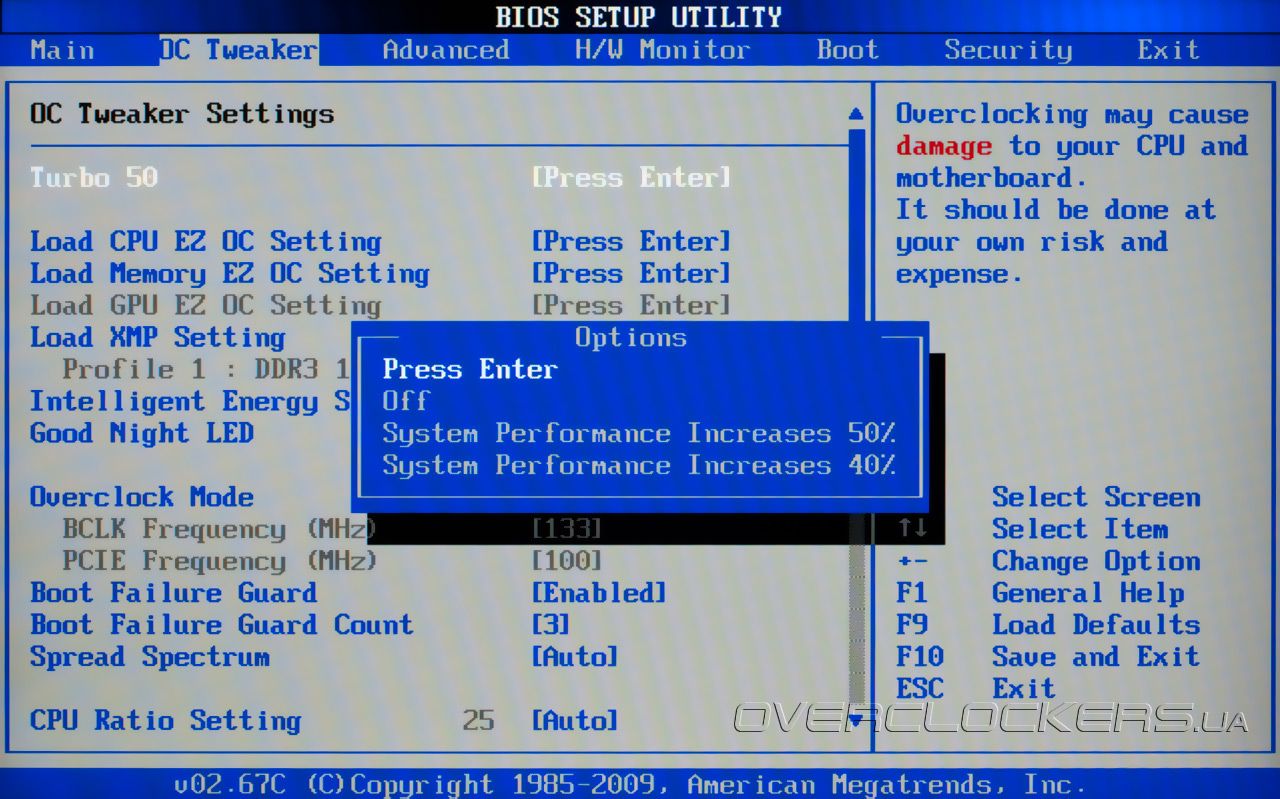Screen dimensions: 1280x799
Task: Go to the H/W Monitor tab
Action: 662,50
